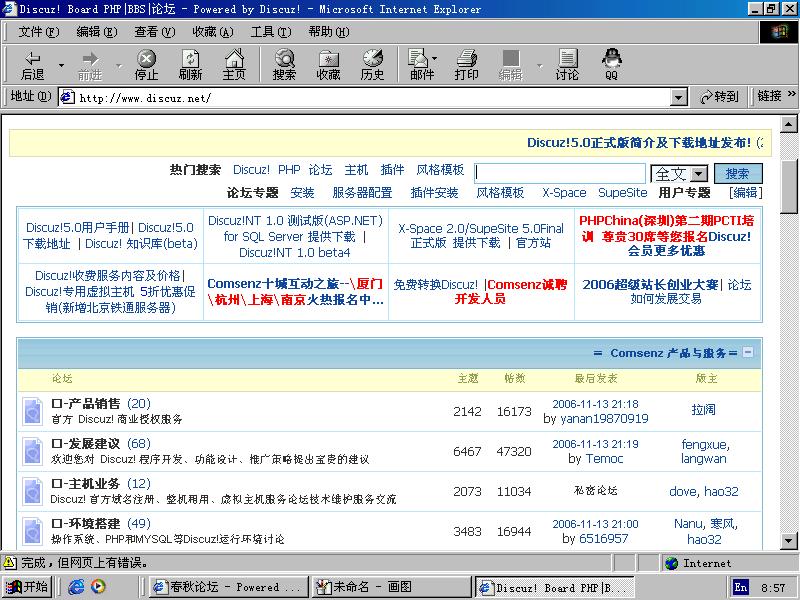
Task: Open the 主机业务 forum link
Action: (x=86, y=483)
